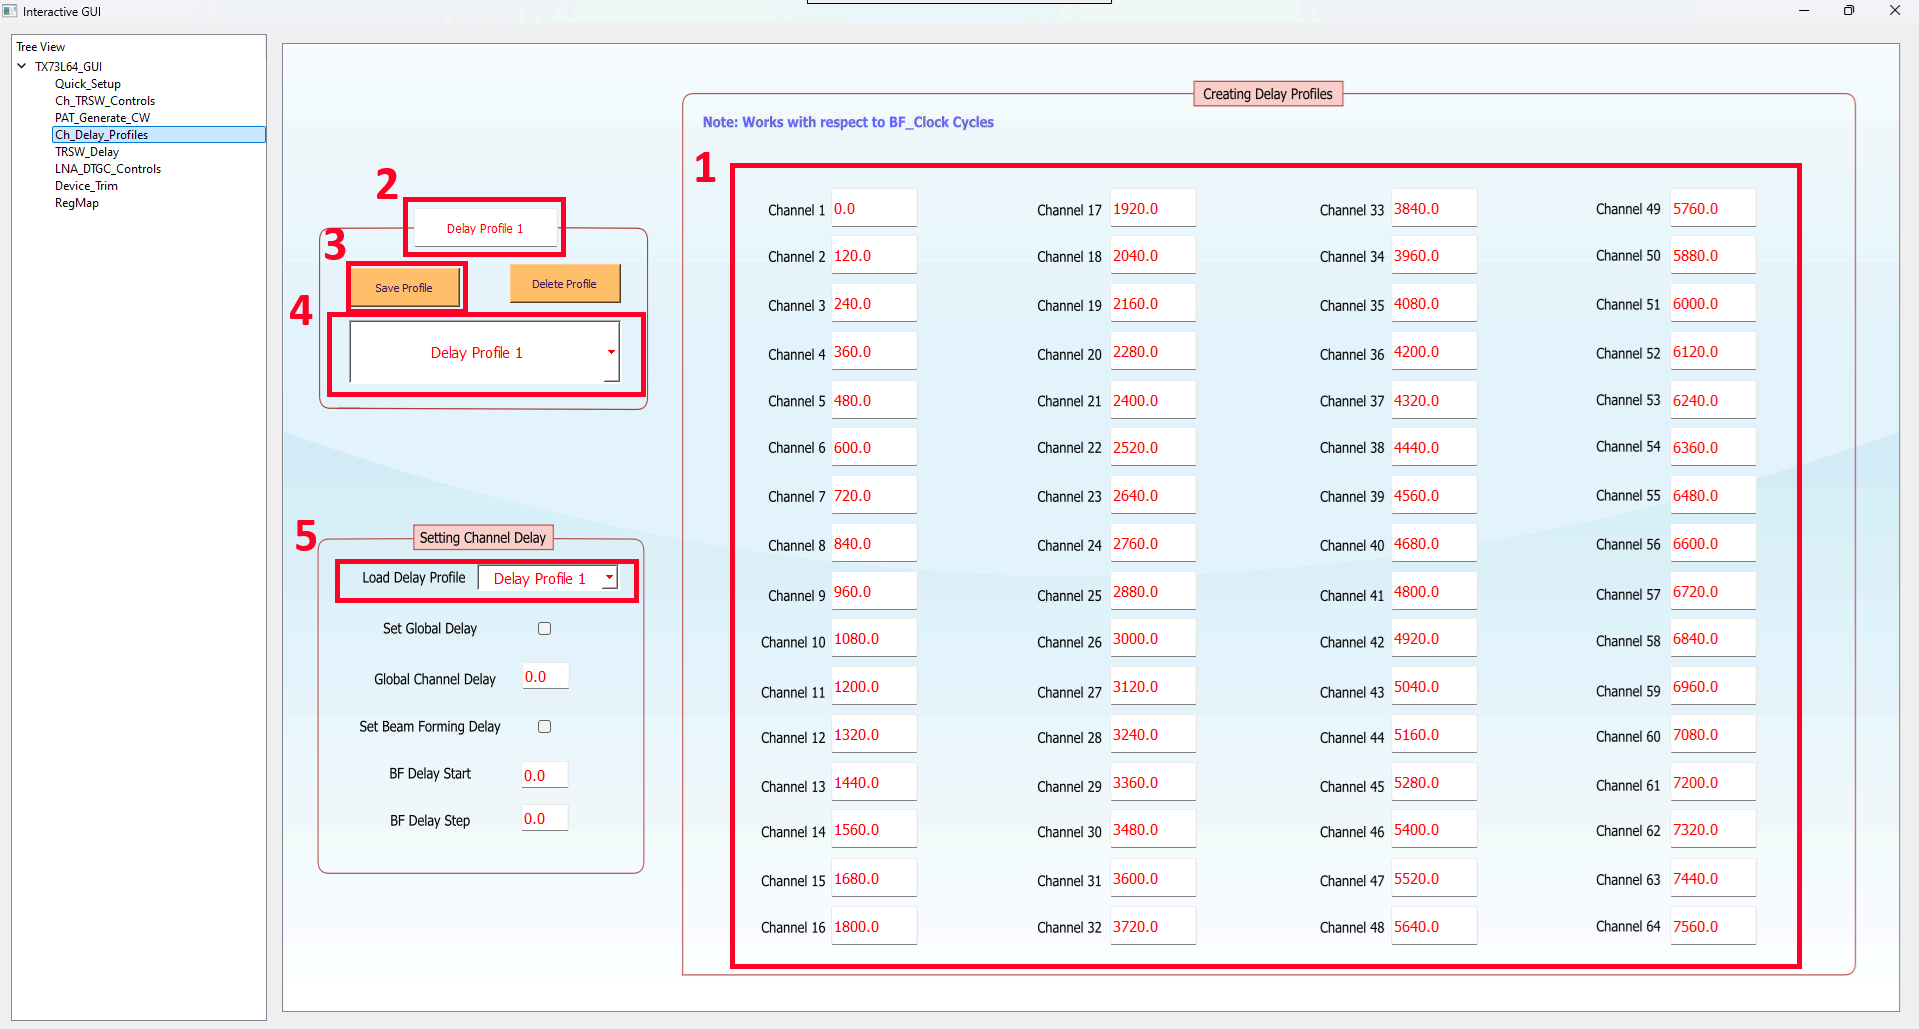Viewport: 1919px width, 1029px height.
Task: Open the Load Delay Profile dropdown
Action: tap(608, 578)
